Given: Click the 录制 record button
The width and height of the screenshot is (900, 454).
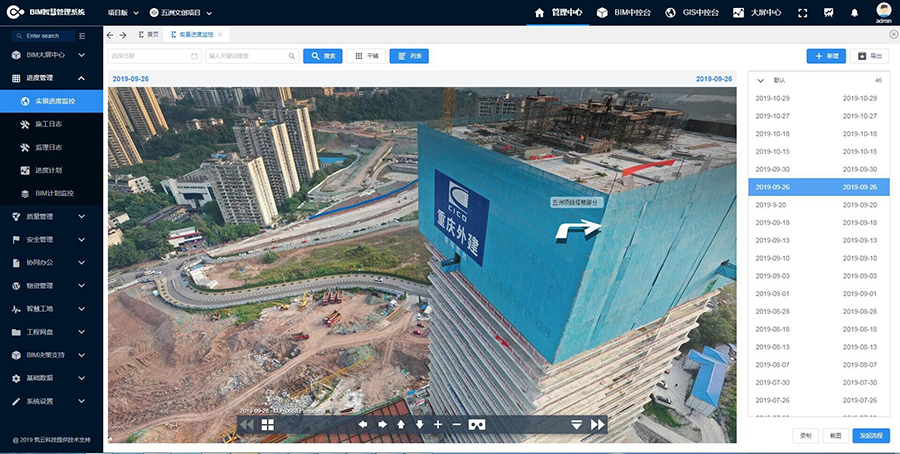Looking at the screenshot, I should (x=805, y=436).
